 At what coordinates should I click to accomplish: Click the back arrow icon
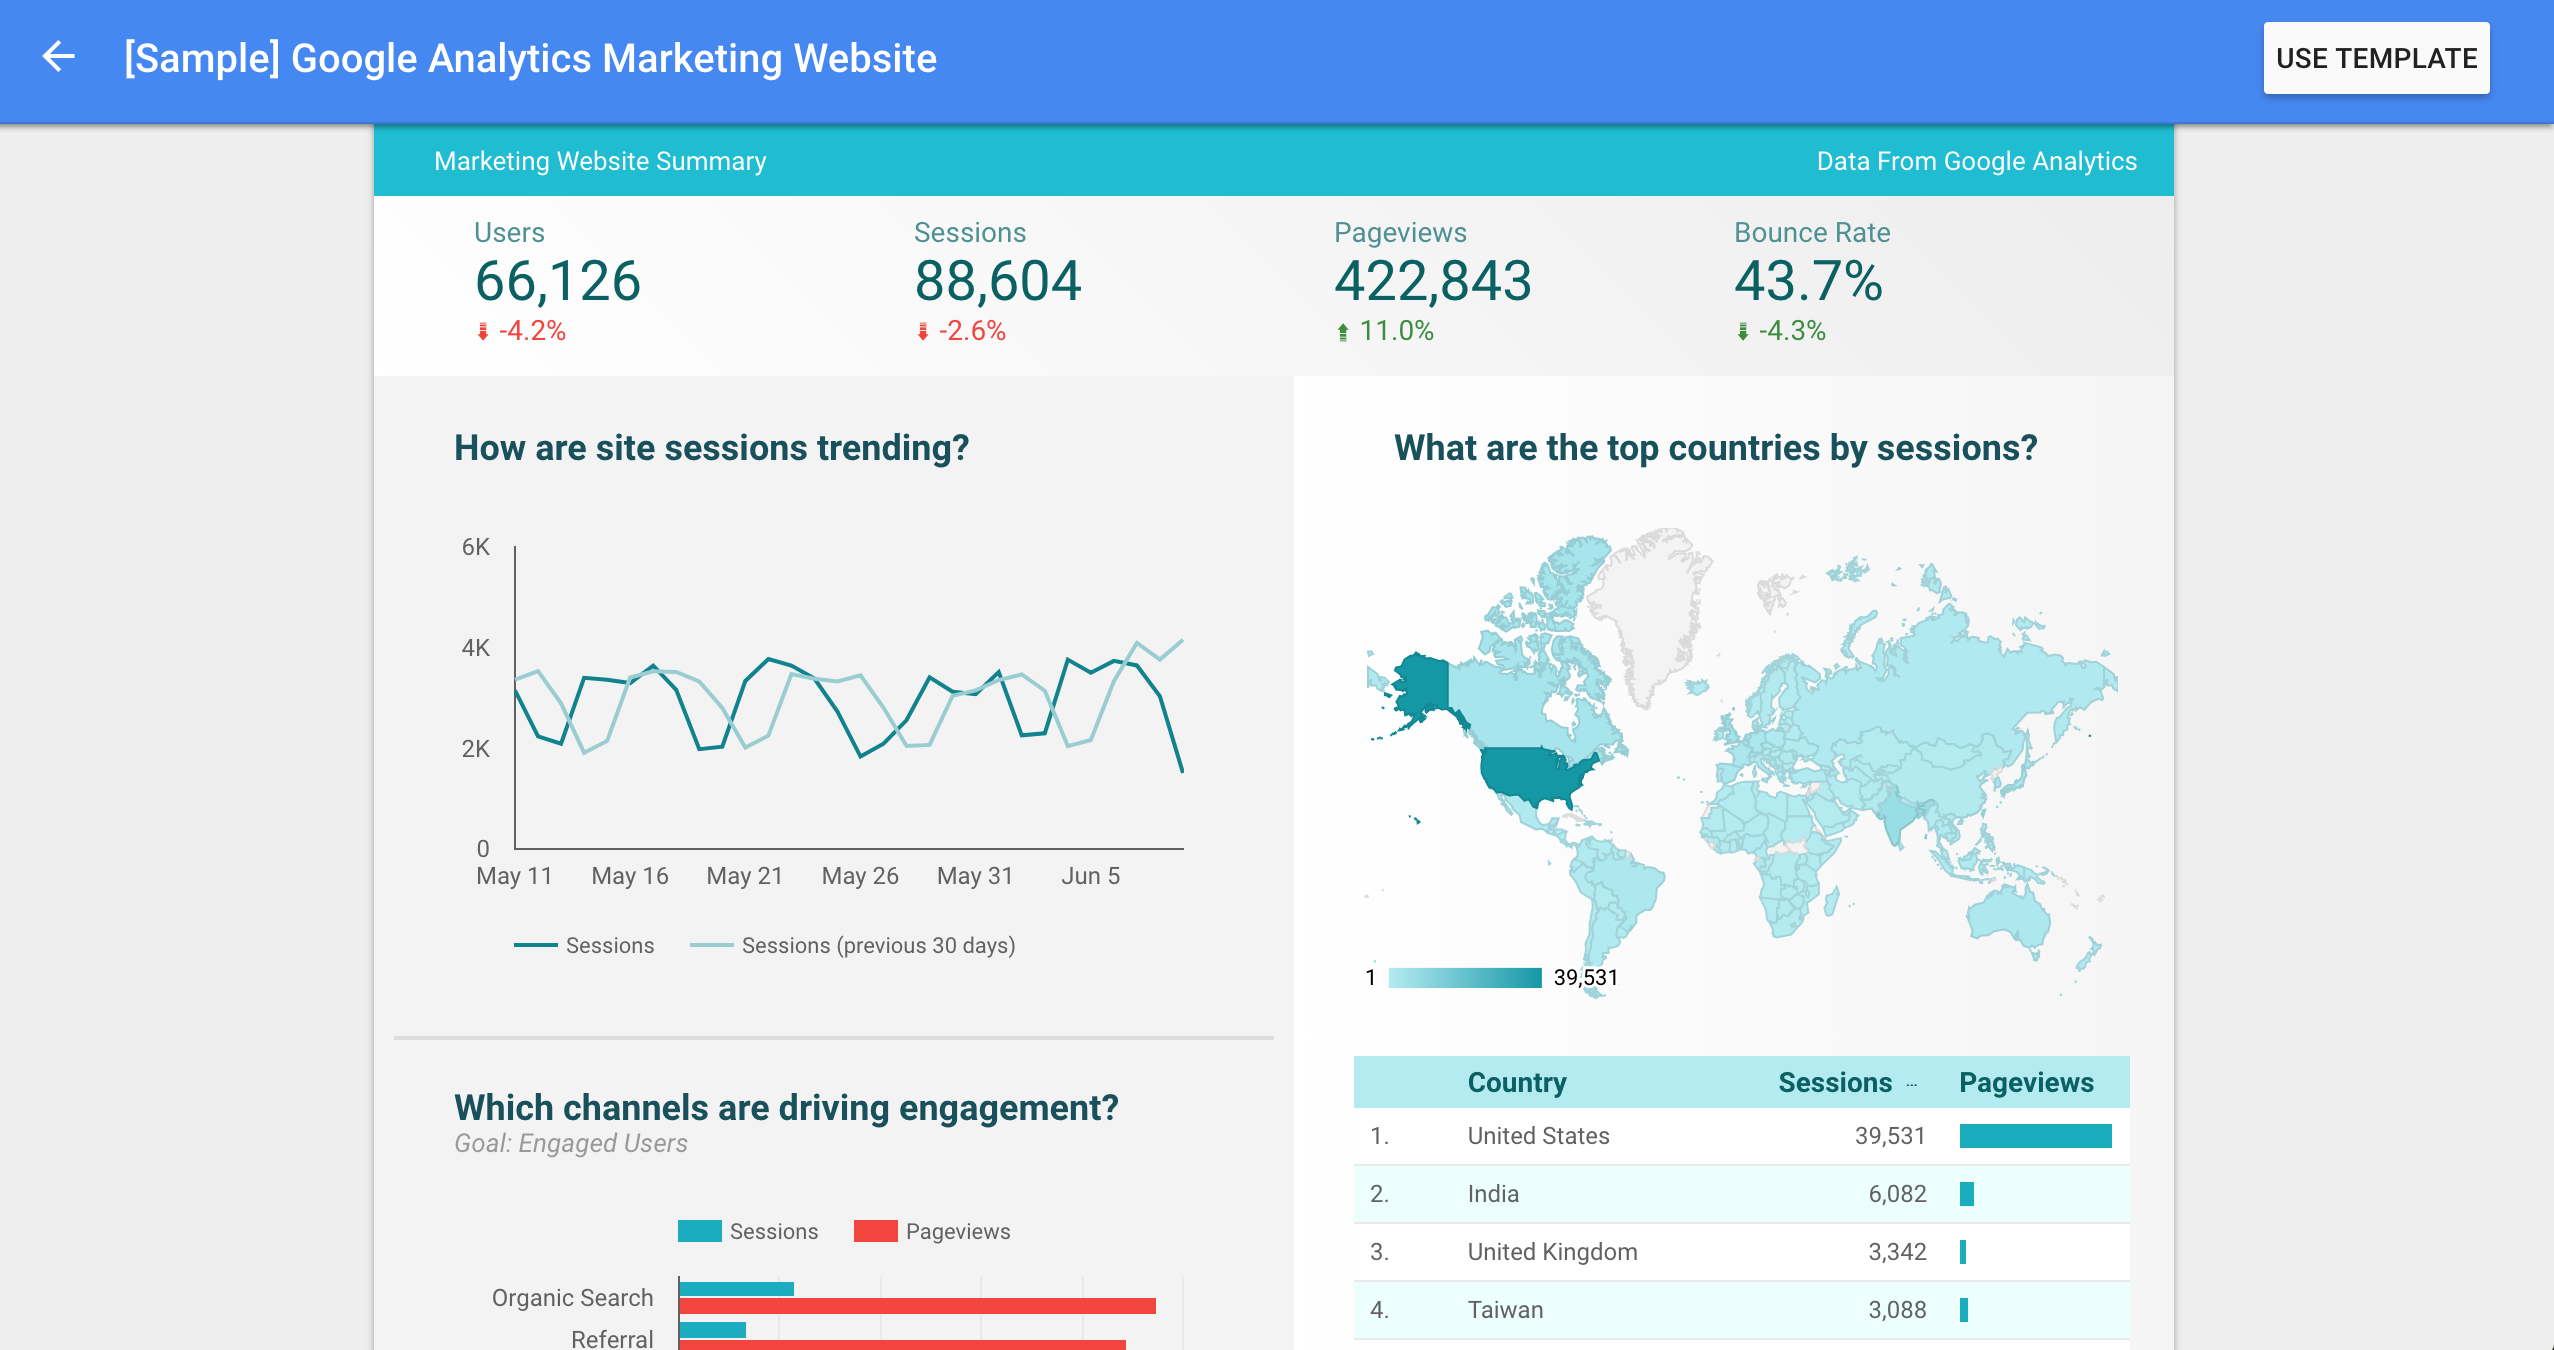tap(58, 57)
